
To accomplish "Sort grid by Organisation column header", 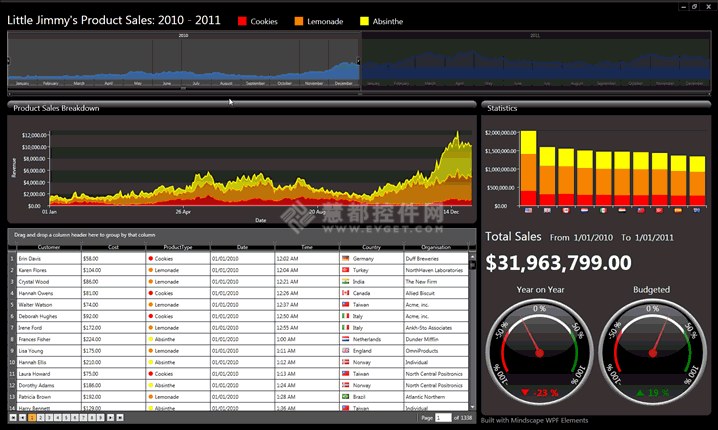I will [x=436, y=247].
